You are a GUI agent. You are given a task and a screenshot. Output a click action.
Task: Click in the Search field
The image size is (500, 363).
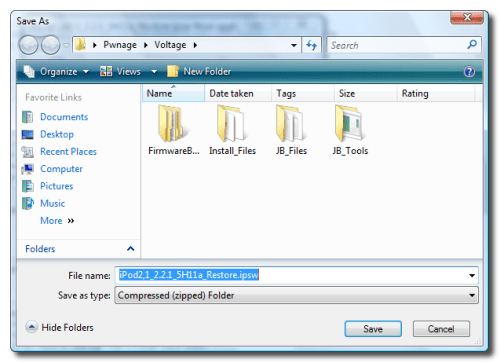pyautogui.click(x=397, y=45)
